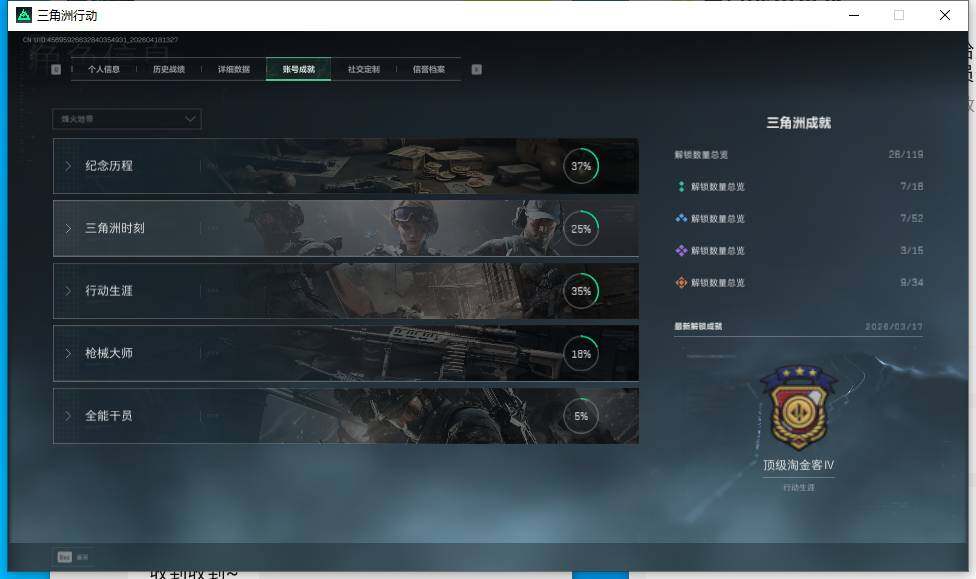
Task: Expand the 三角洲时刻 chevron
Action: click(x=68, y=228)
